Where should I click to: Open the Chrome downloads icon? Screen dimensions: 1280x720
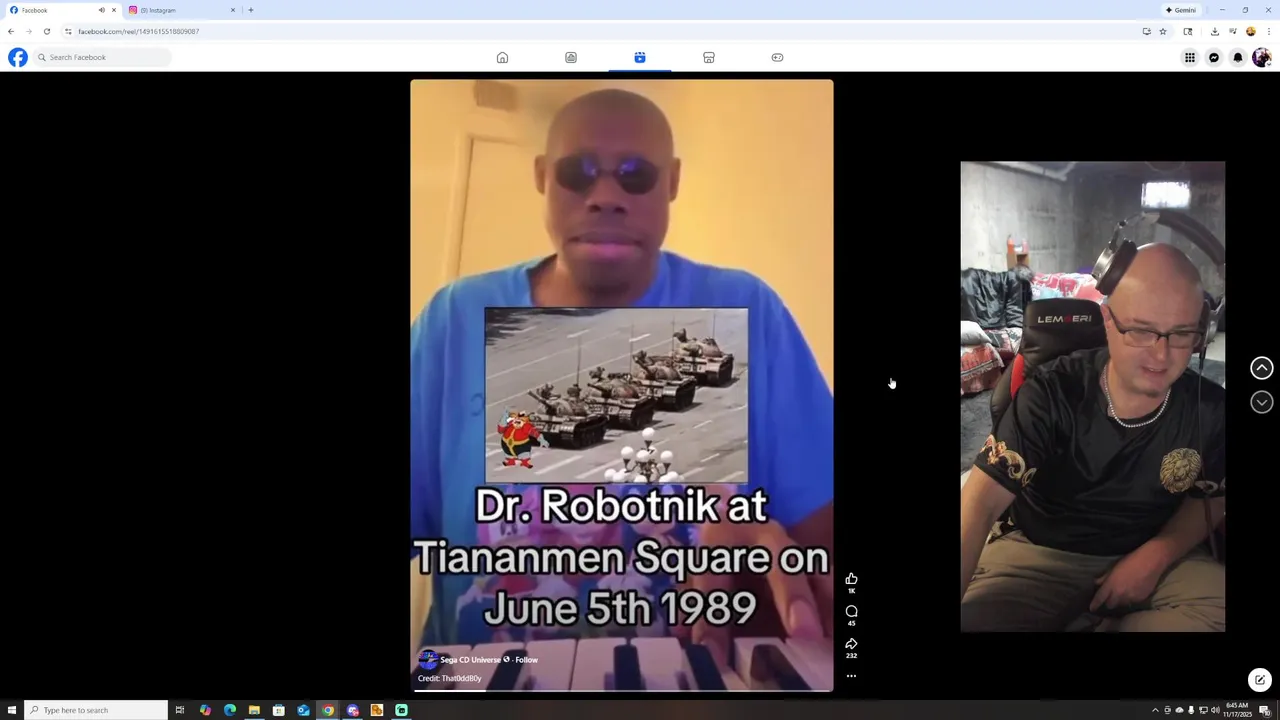pyautogui.click(x=1214, y=31)
